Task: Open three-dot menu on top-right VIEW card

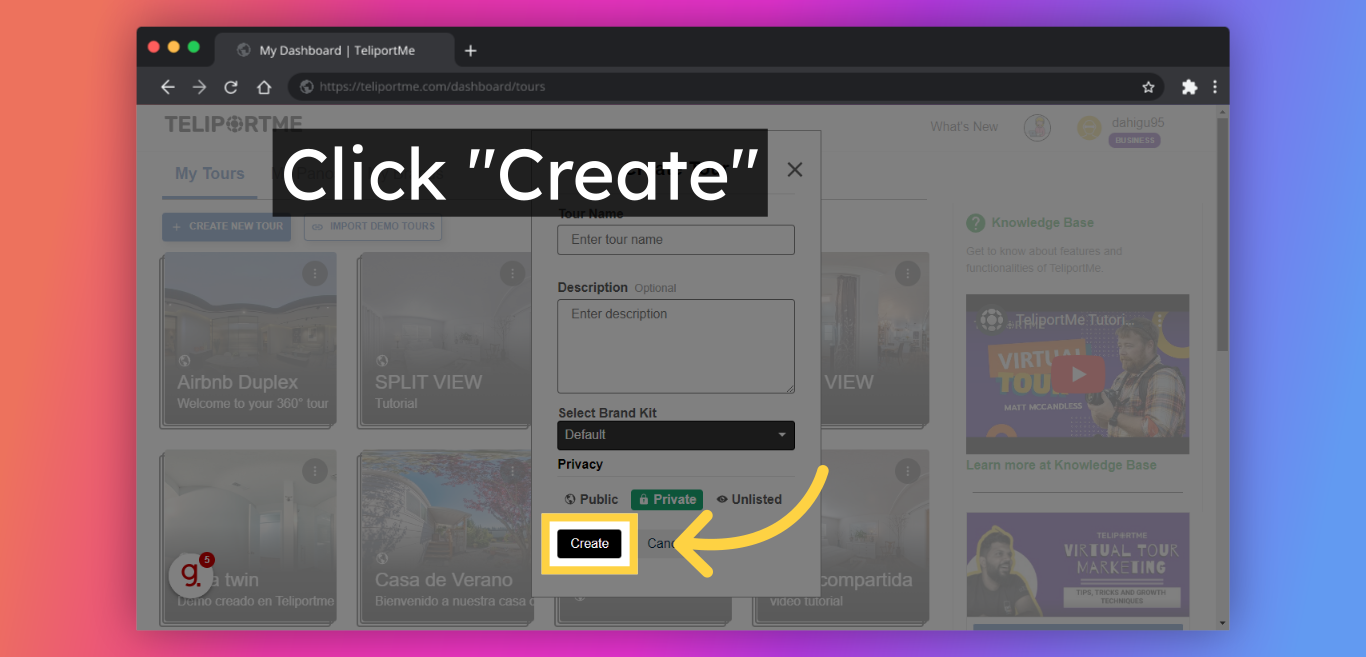Action: [x=907, y=273]
